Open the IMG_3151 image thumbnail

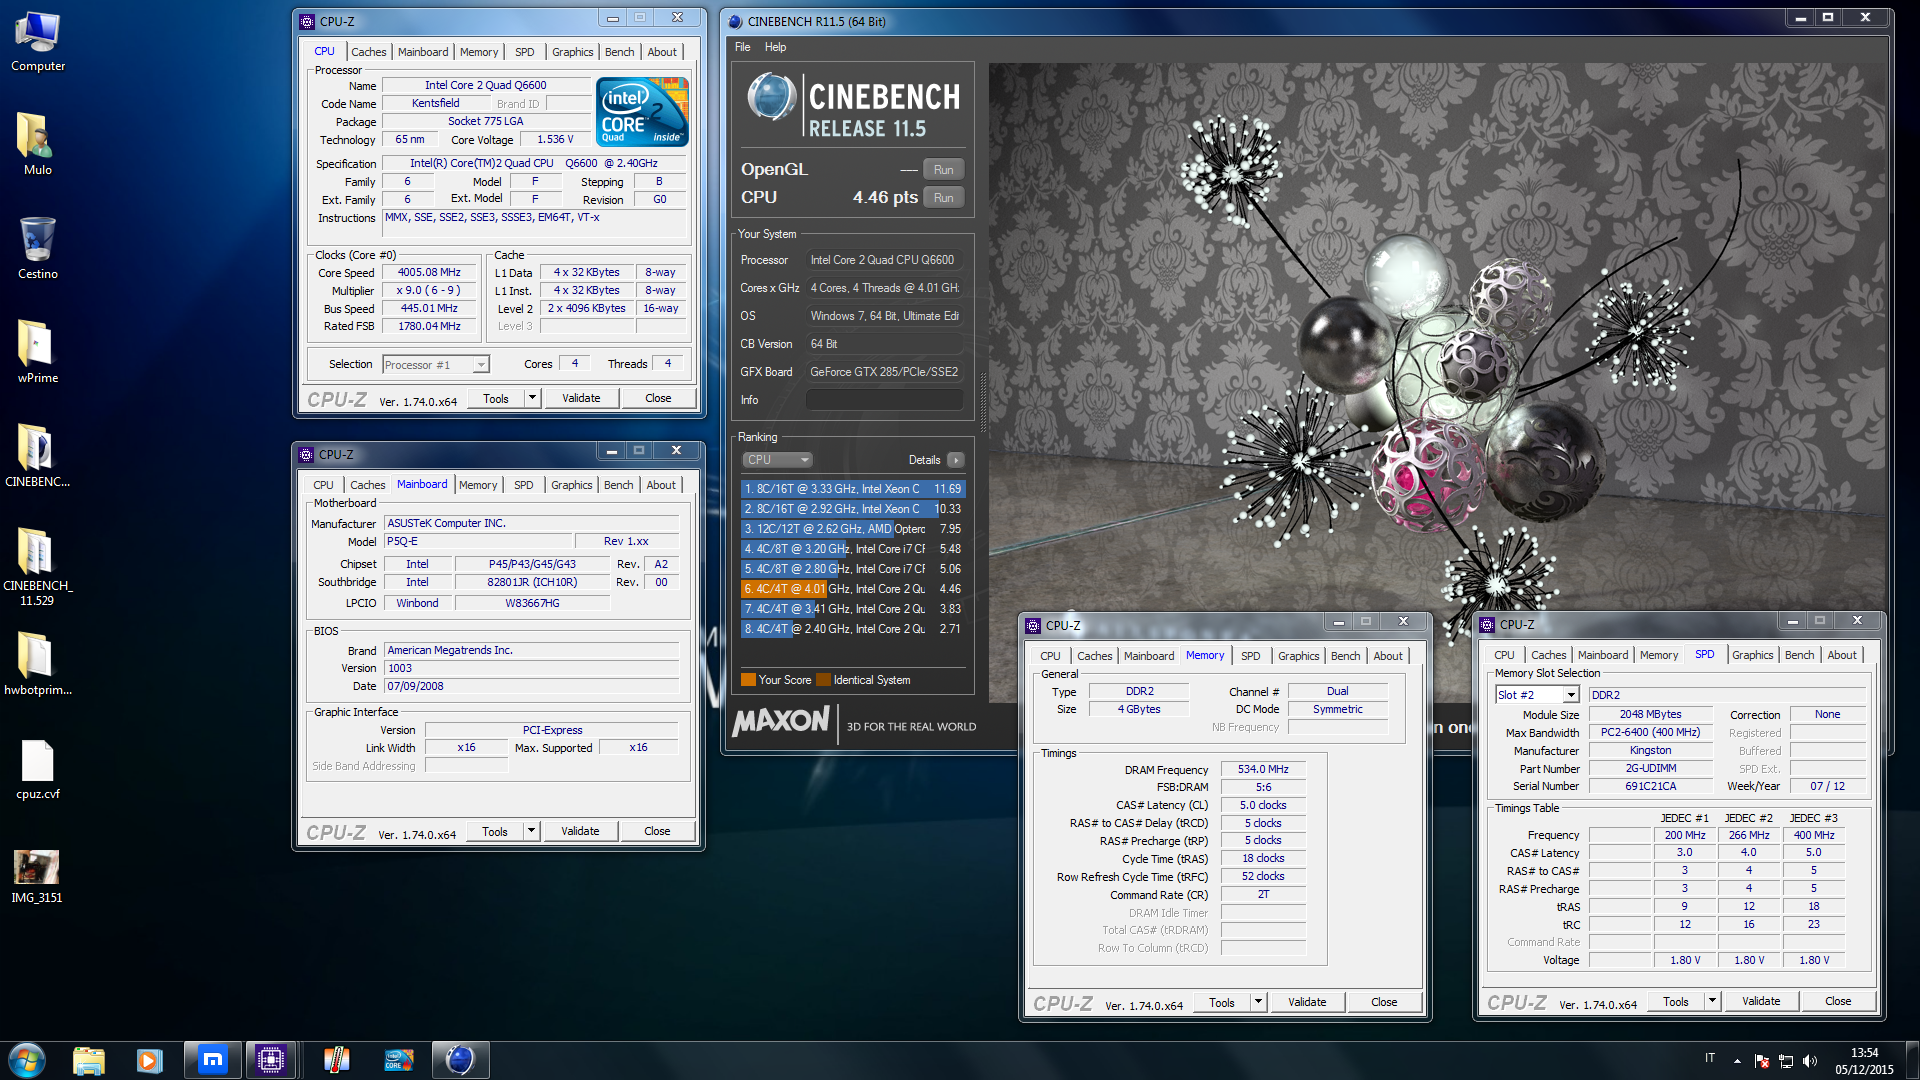(38, 876)
